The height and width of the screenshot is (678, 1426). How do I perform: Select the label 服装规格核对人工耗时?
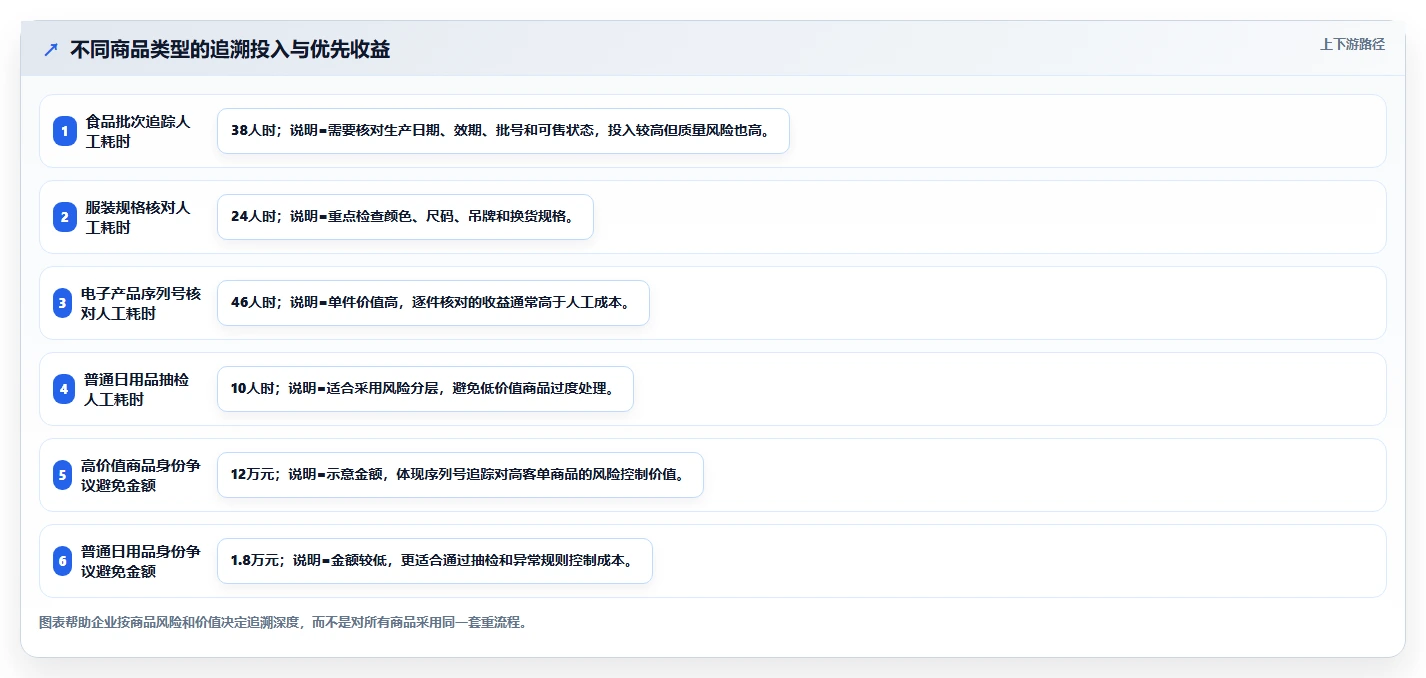point(137,217)
